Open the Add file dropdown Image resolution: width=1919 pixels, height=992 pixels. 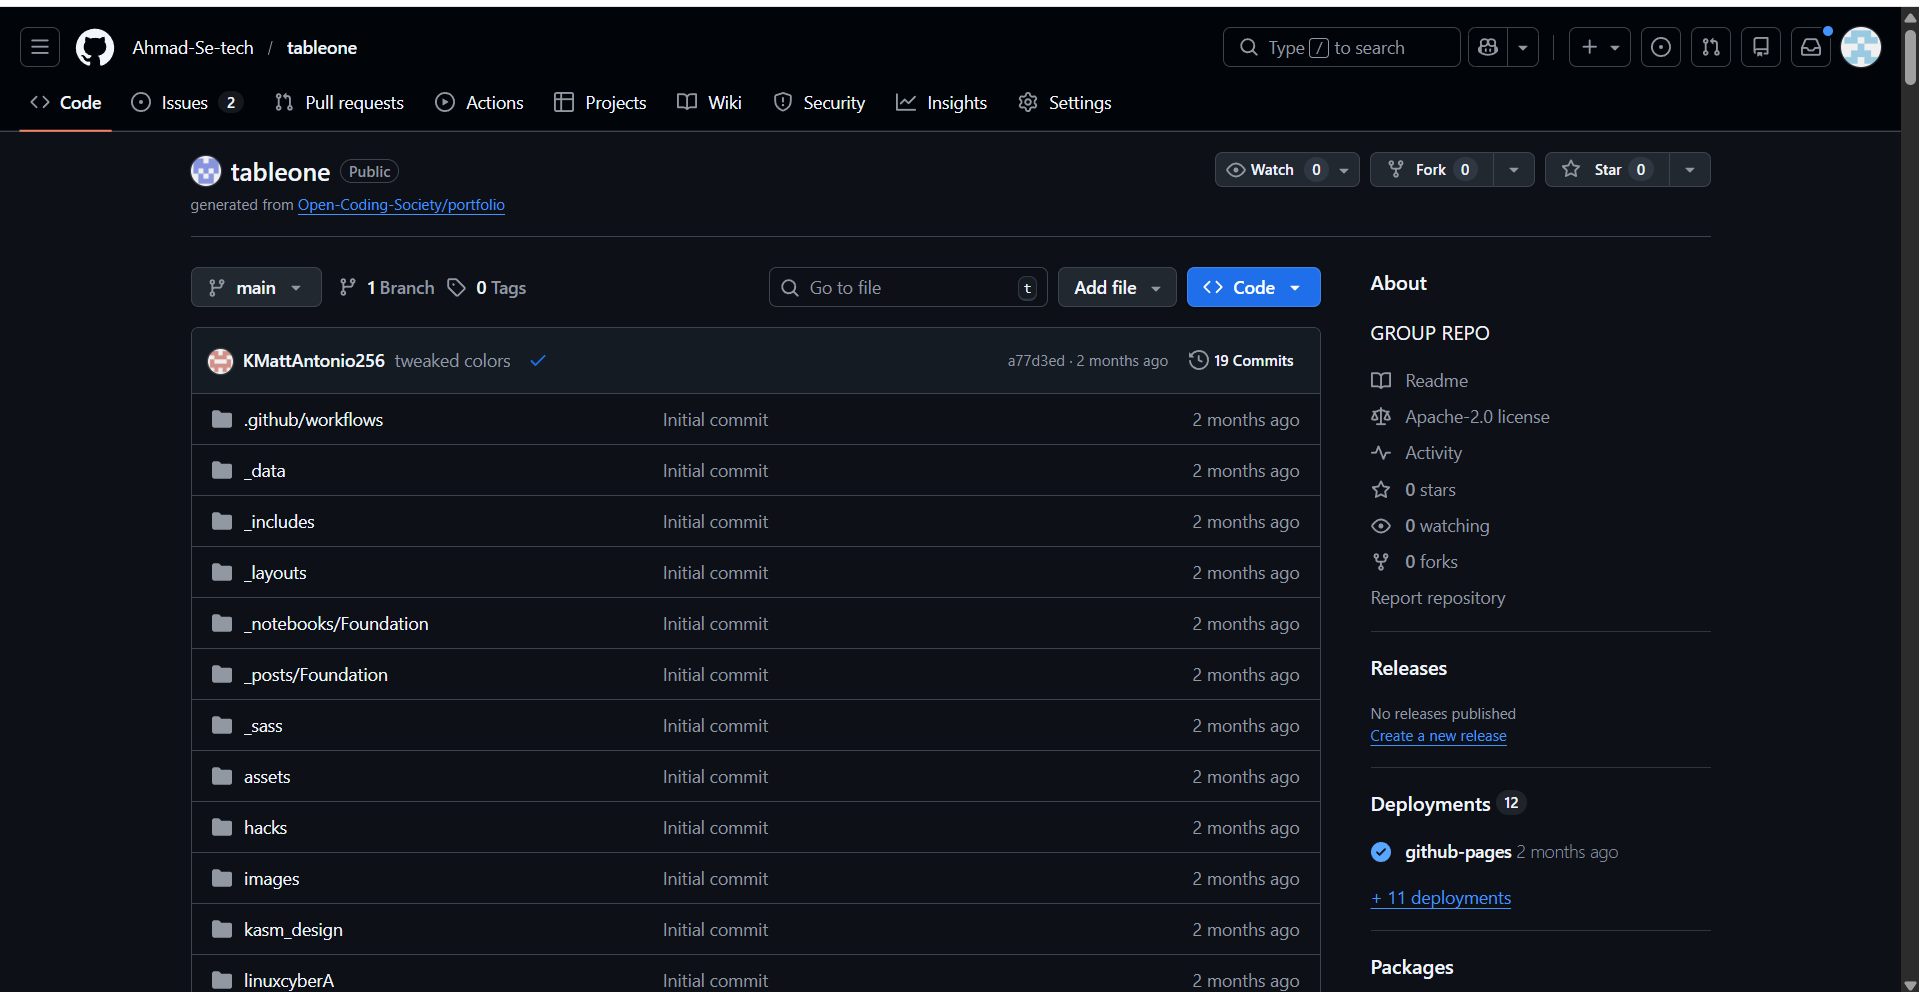click(x=1117, y=287)
